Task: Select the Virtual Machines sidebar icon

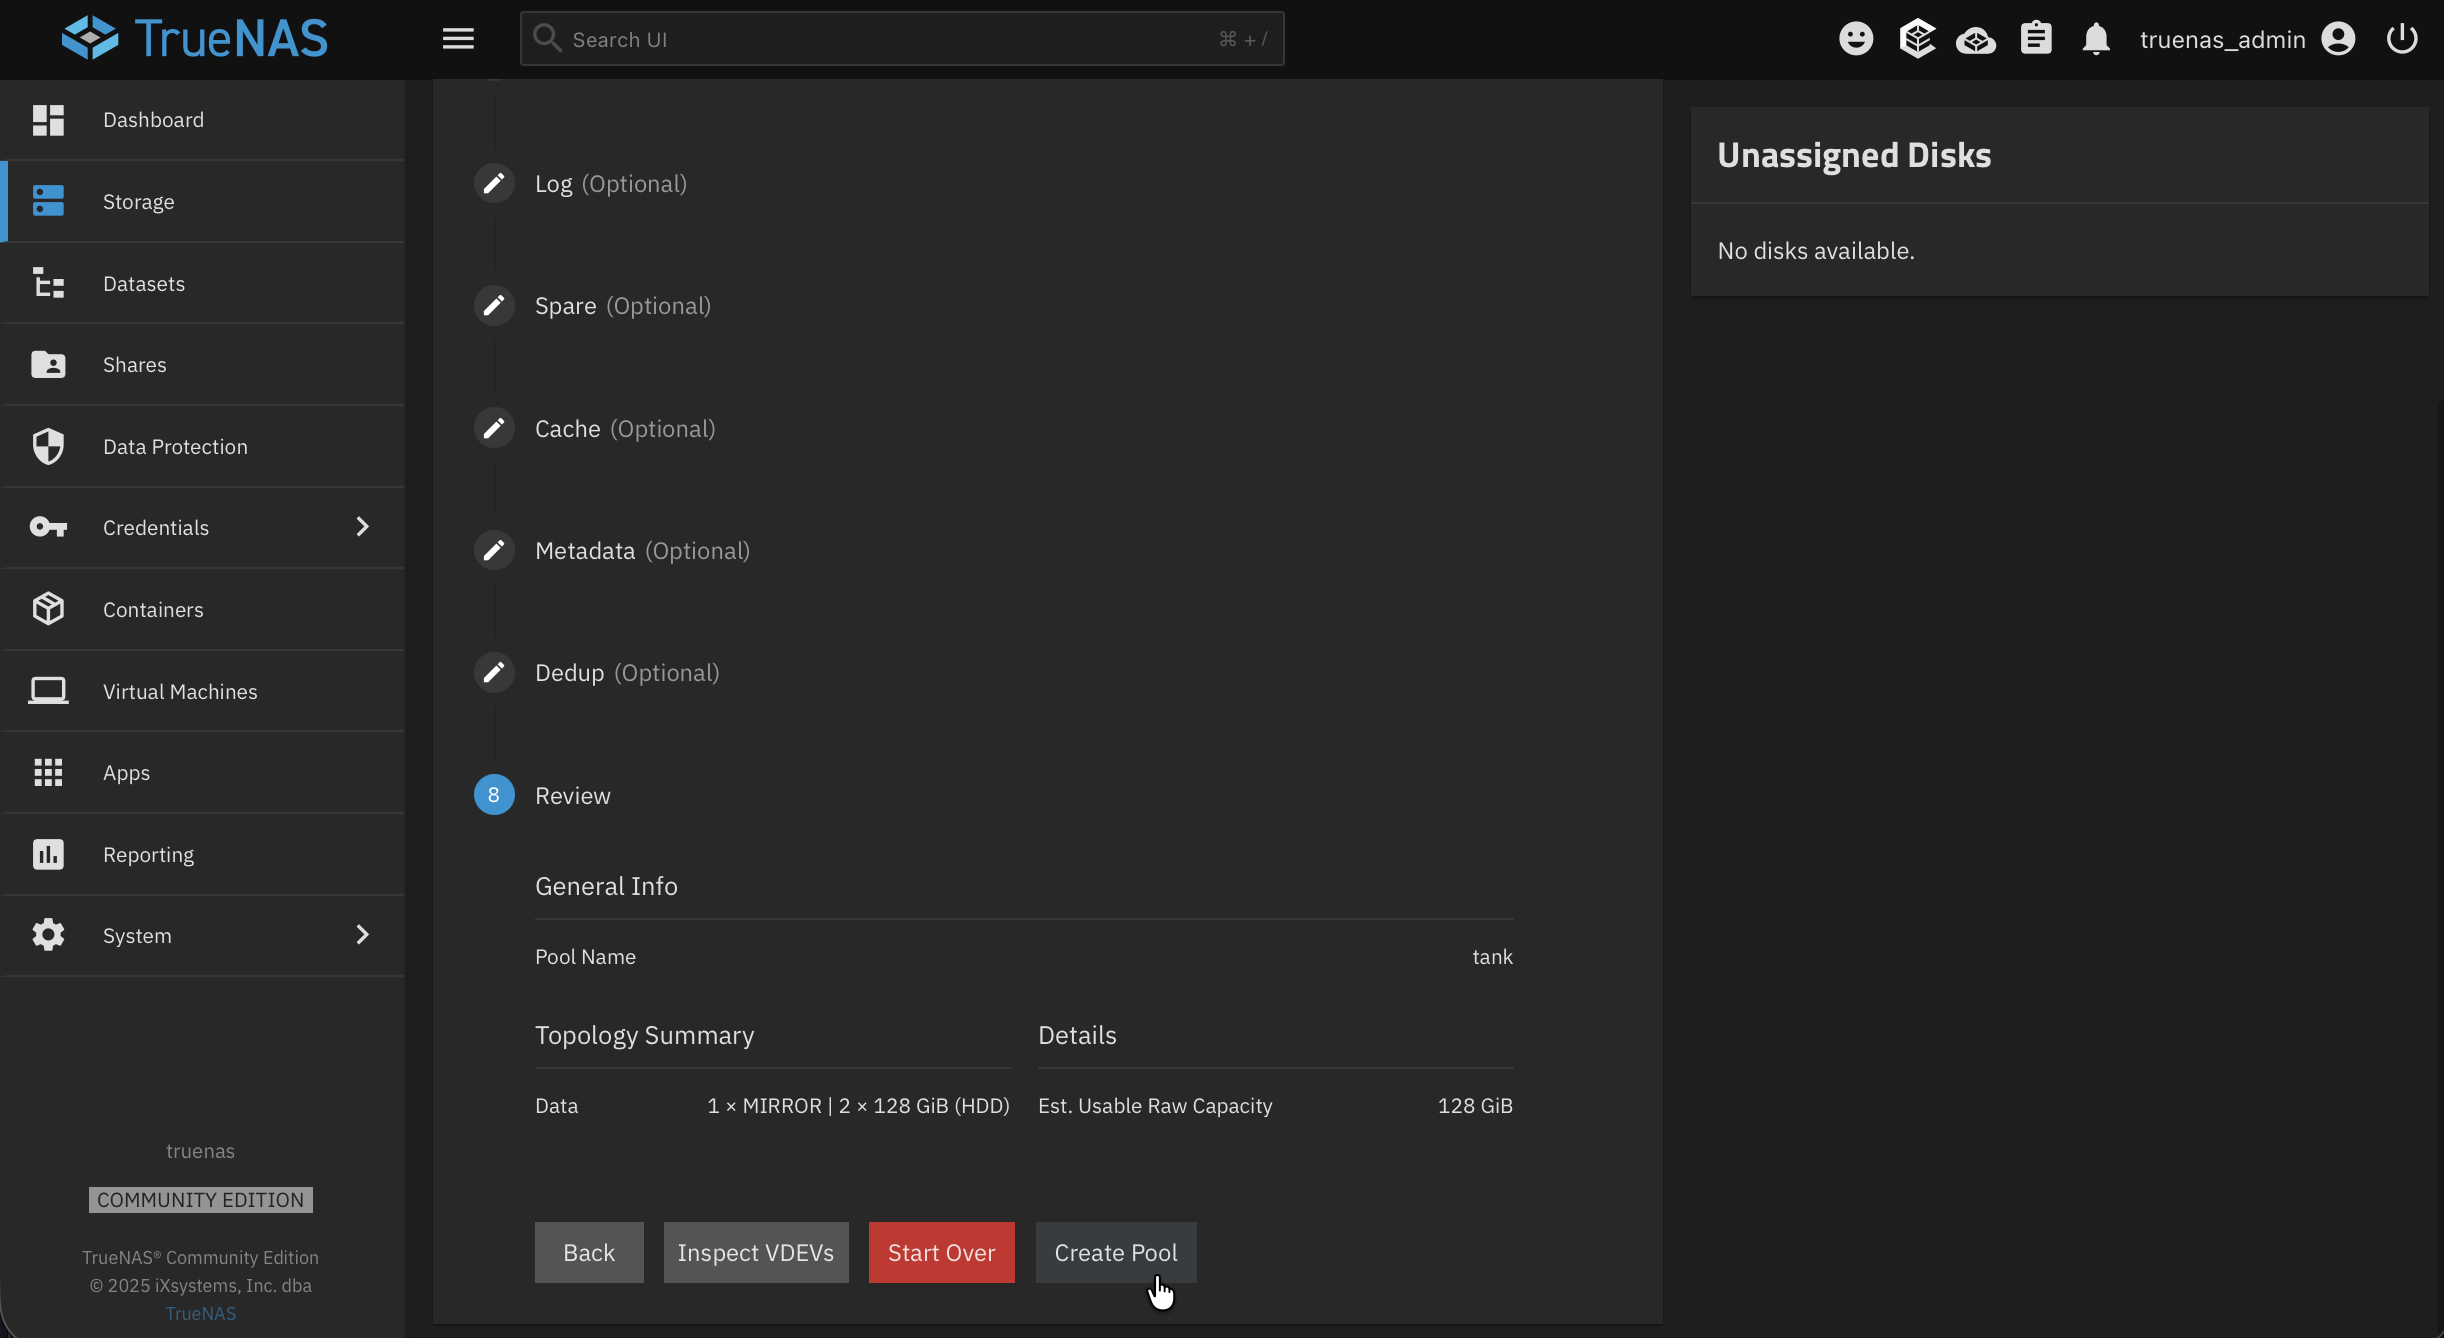Action: point(49,690)
